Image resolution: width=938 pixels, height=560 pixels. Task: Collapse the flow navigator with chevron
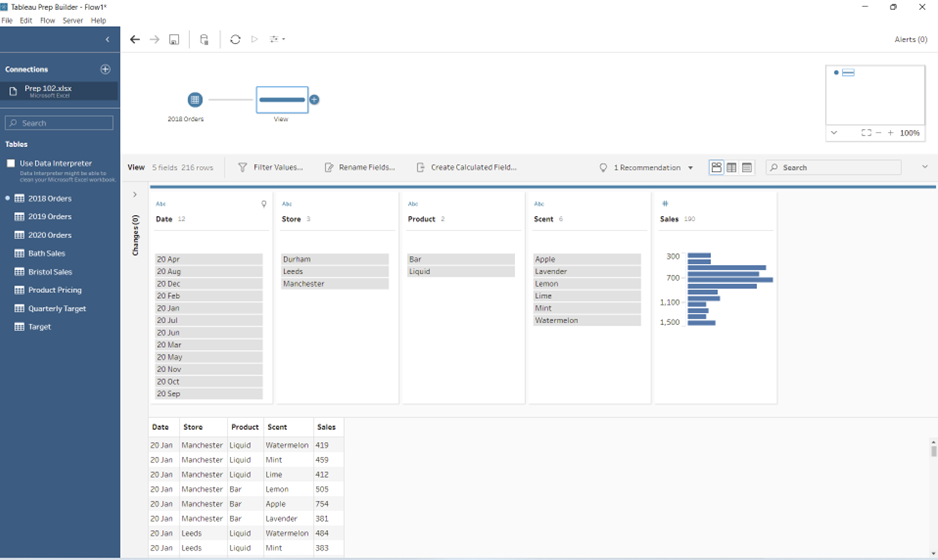834,133
